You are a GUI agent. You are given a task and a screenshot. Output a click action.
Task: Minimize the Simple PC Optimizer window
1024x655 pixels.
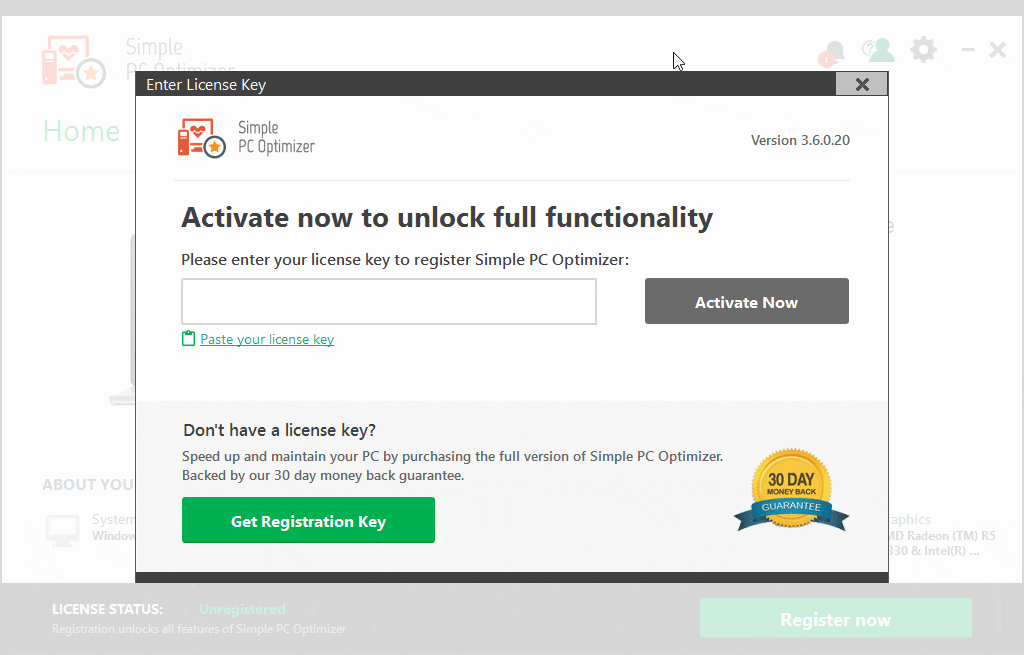pyautogui.click(x=968, y=50)
